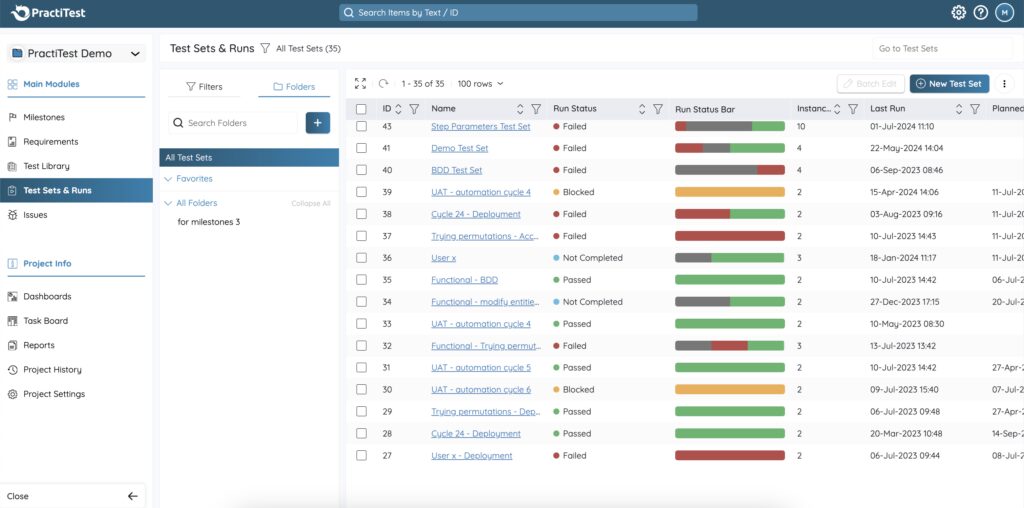
Task: Open the PractiTest Demo project dropdown
Action: pos(76,53)
